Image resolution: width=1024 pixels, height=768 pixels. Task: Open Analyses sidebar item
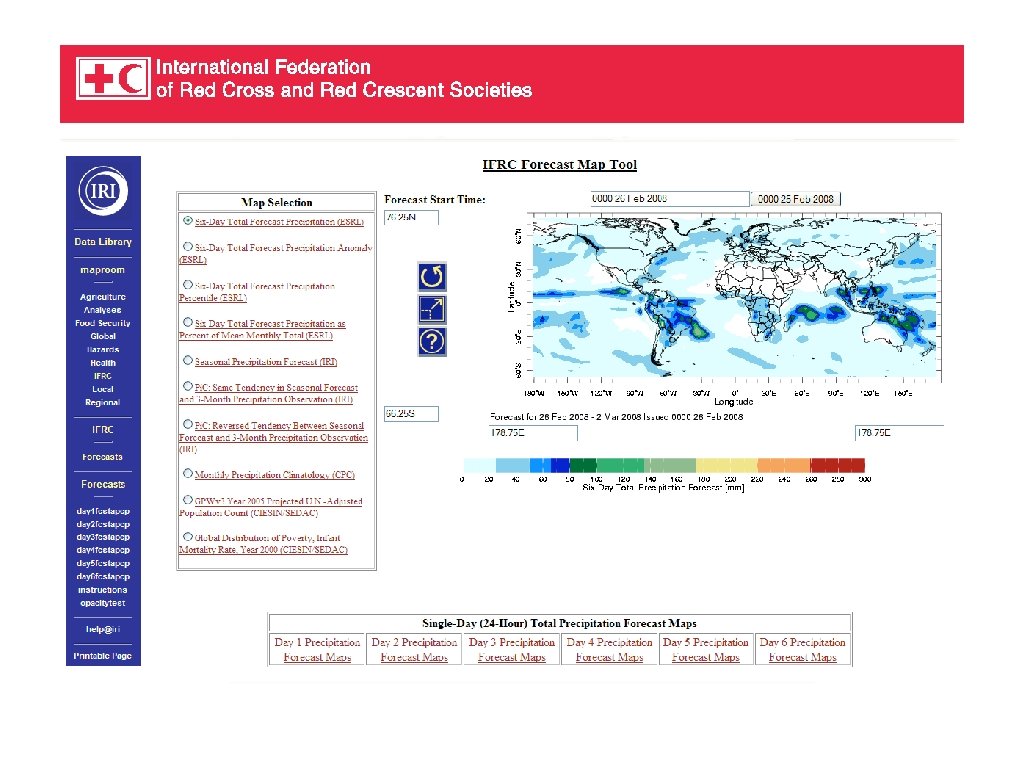click(x=103, y=310)
